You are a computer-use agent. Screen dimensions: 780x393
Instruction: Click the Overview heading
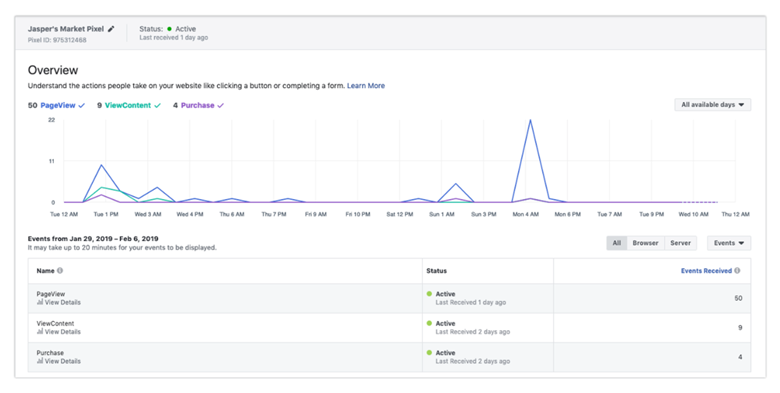(53, 70)
